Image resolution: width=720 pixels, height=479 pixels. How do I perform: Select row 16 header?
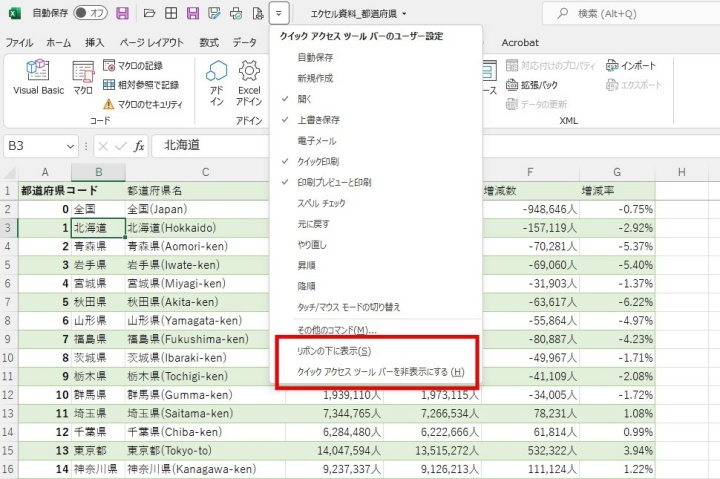point(8,469)
